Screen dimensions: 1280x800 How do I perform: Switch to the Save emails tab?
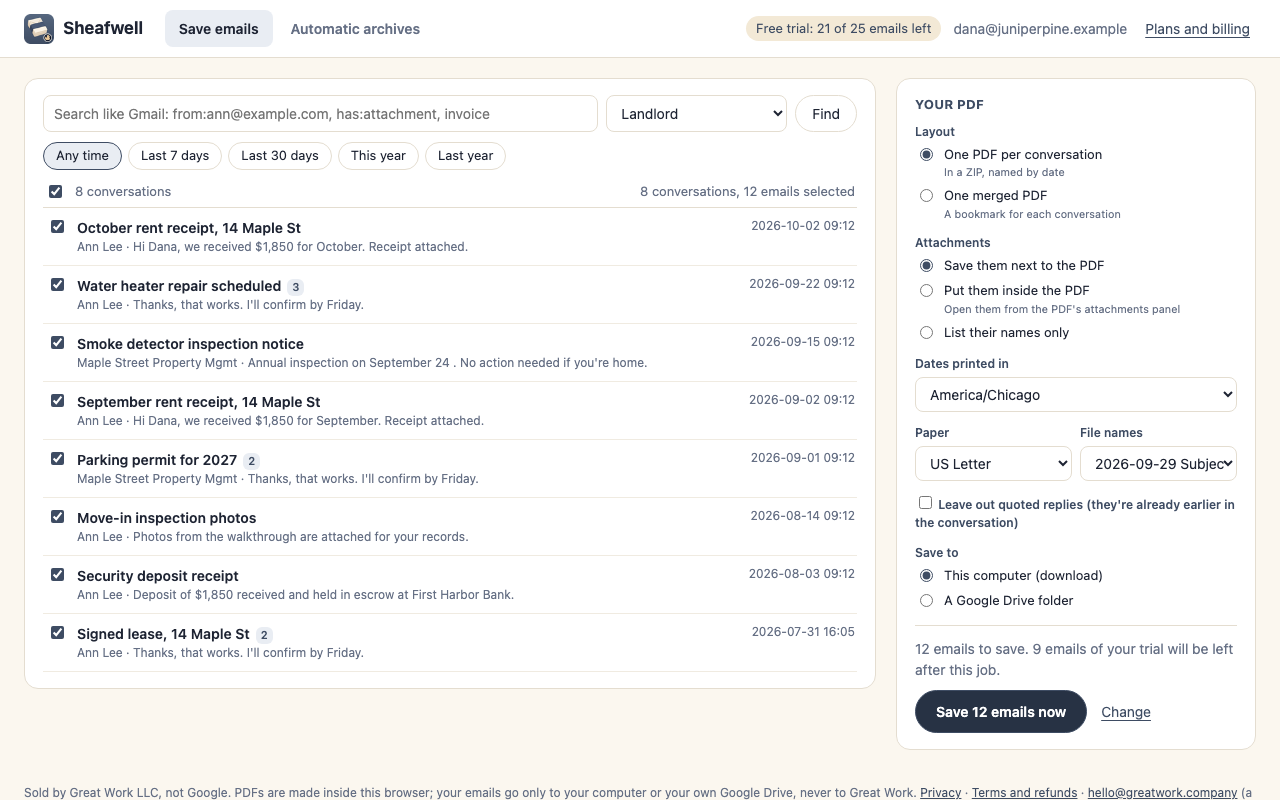click(219, 29)
